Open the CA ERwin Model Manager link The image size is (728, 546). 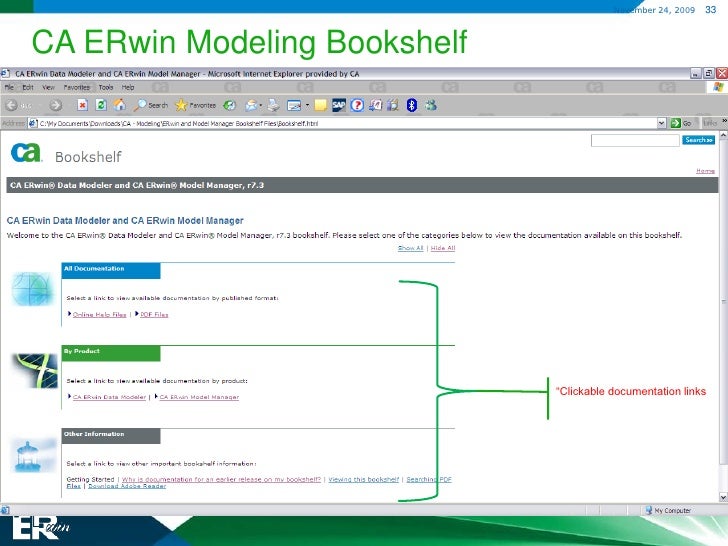click(x=199, y=397)
